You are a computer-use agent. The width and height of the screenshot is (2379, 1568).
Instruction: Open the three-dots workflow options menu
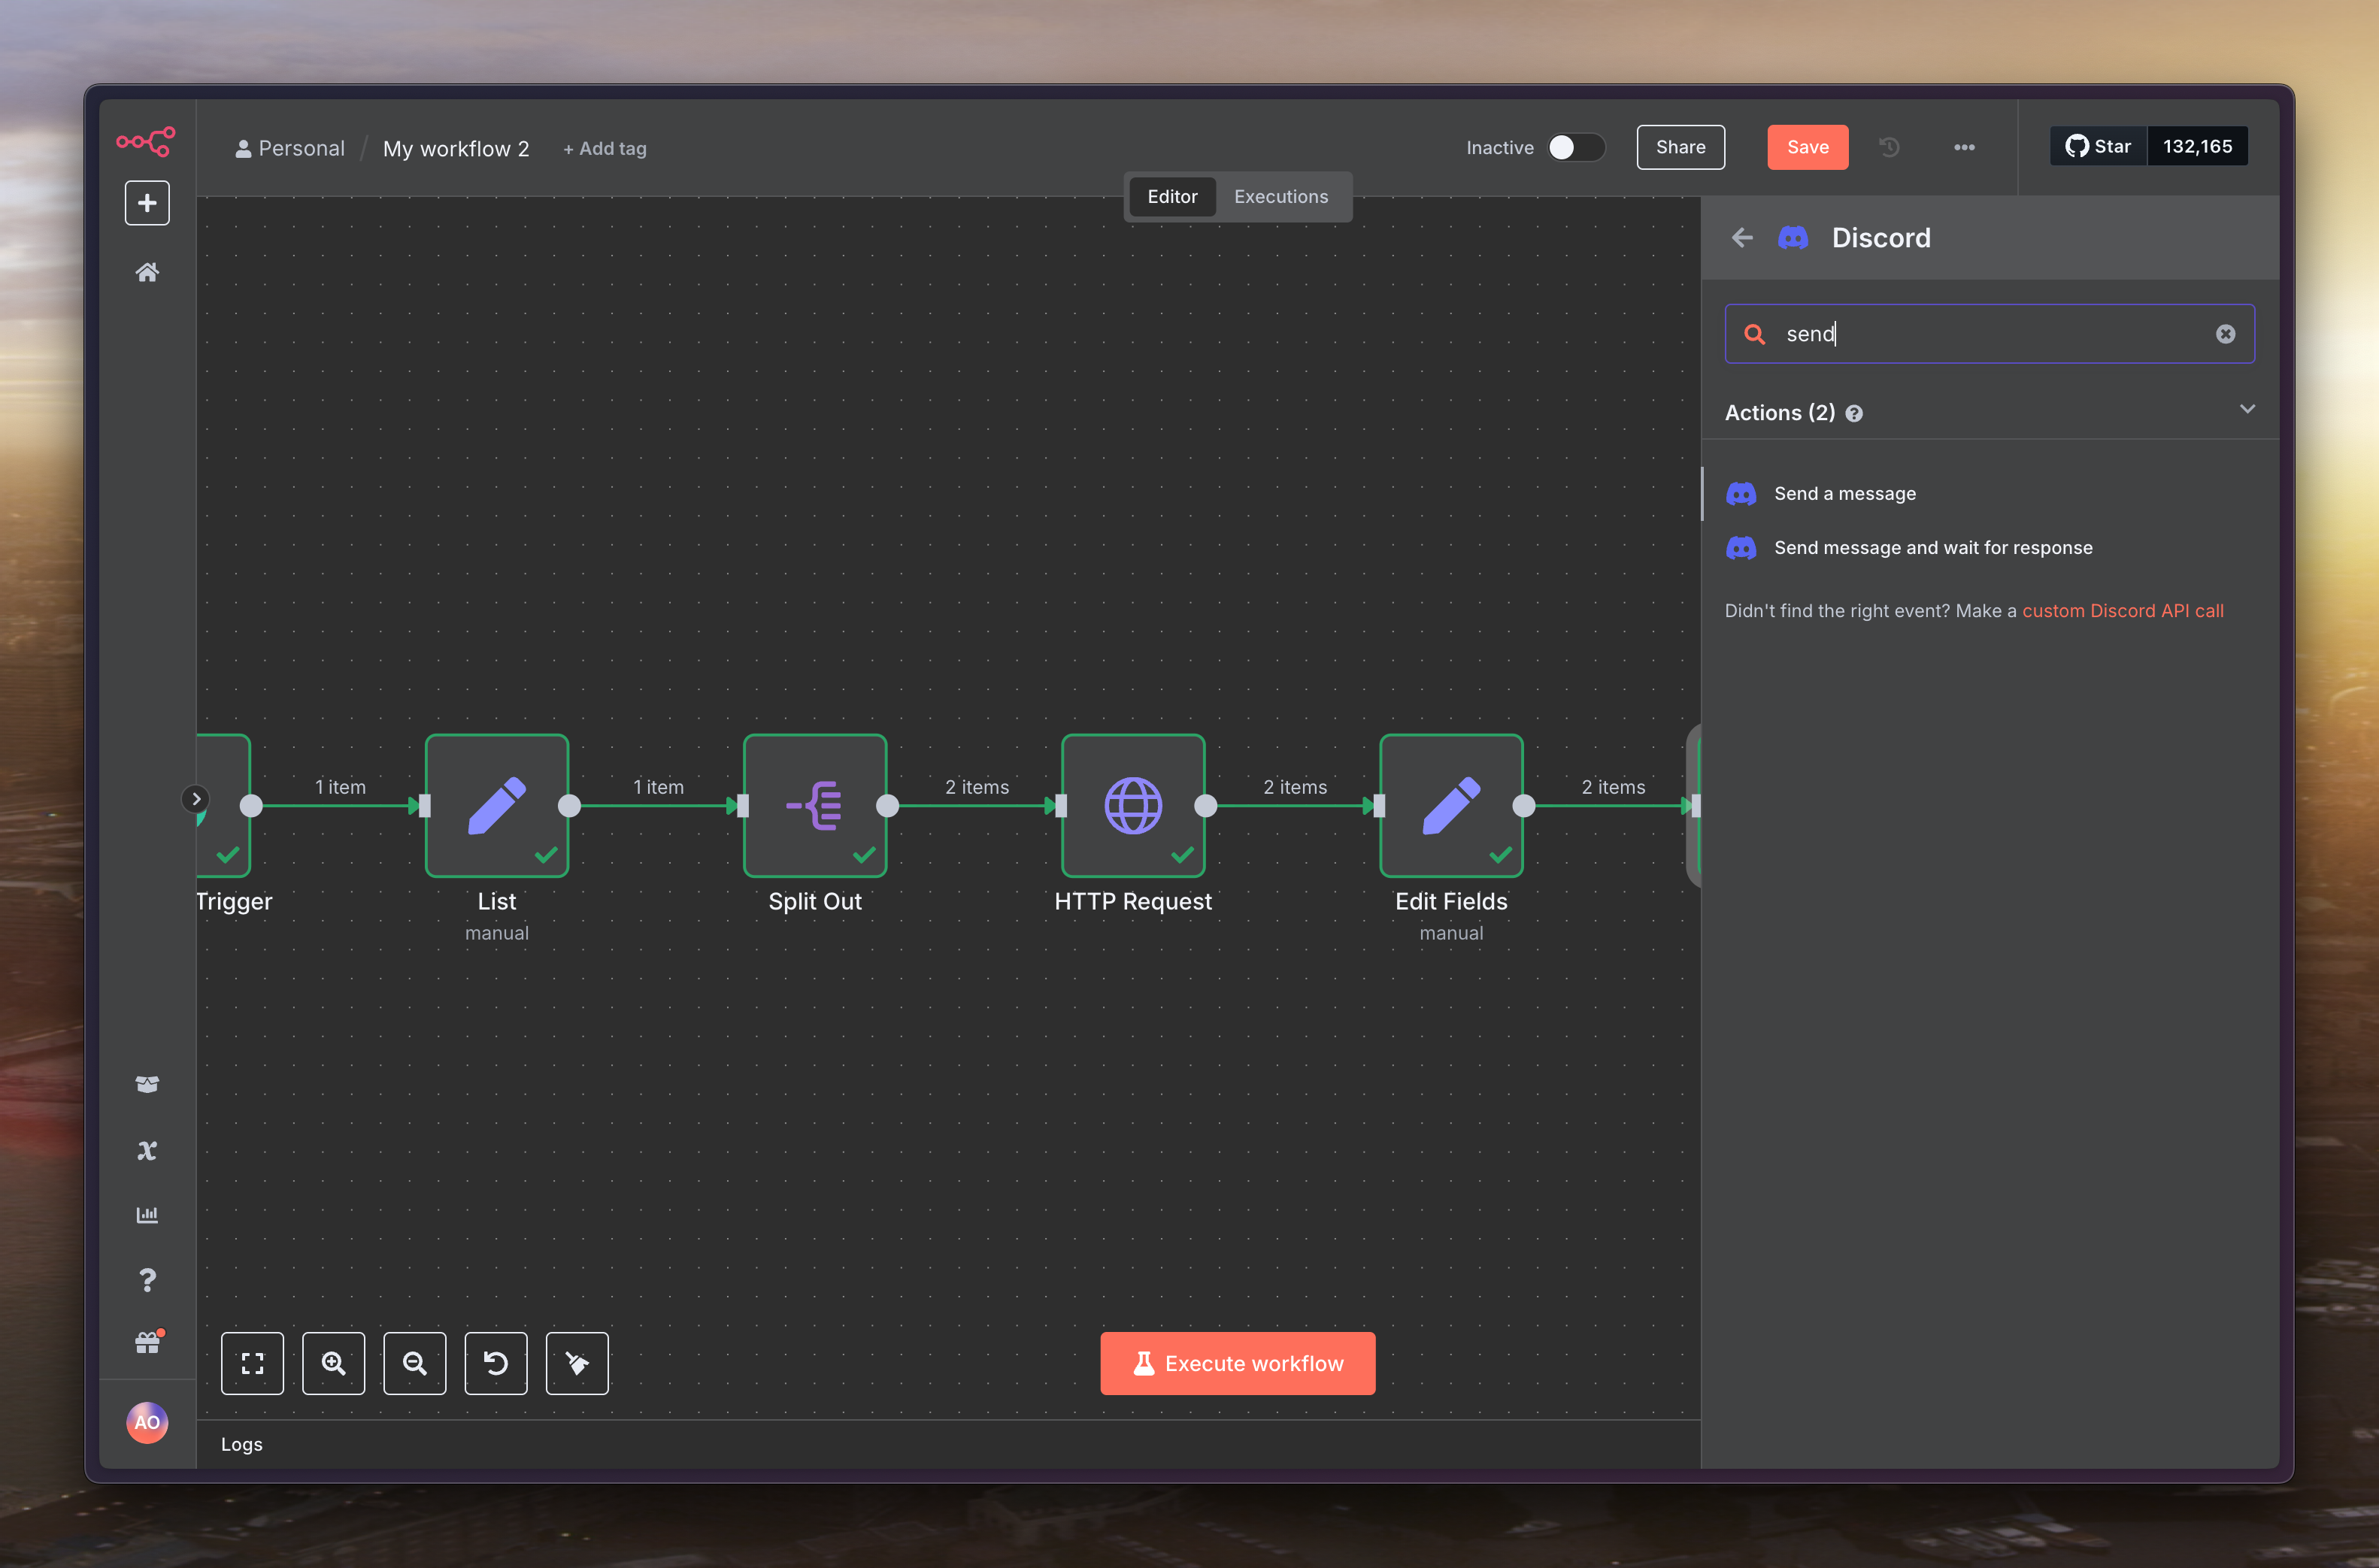[1964, 147]
